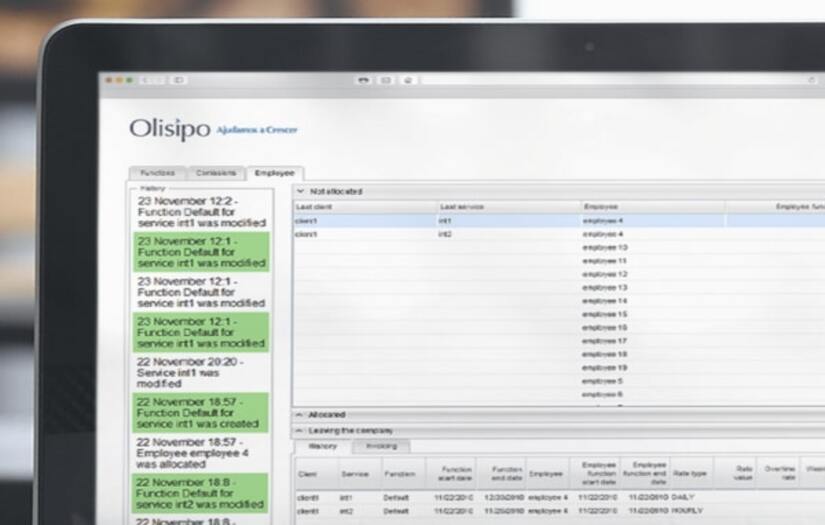
Task: Select the client1 int1 employee 4 row
Action: pyautogui.click(x=559, y=221)
